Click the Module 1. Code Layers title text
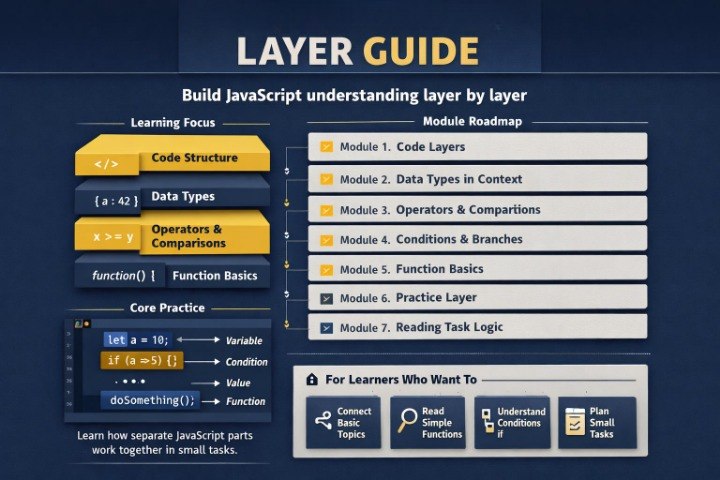This screenshot has width=720, height=480. (x=402, y=147)
